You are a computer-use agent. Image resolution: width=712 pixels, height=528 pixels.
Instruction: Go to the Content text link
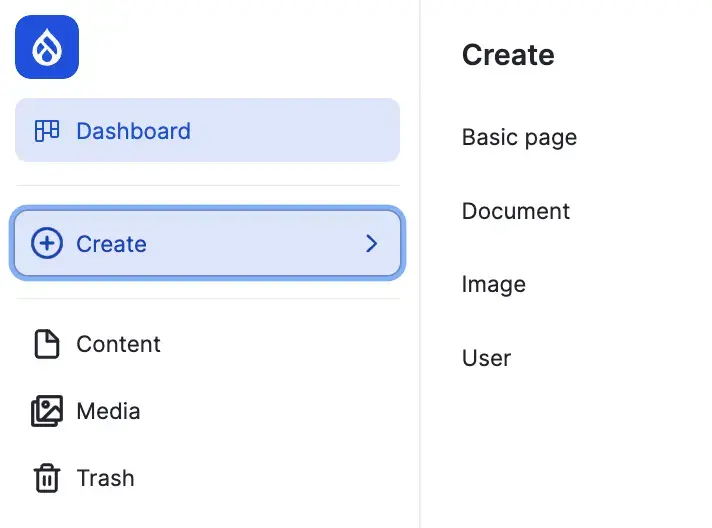pyautogui.click(x=118, y=344)
